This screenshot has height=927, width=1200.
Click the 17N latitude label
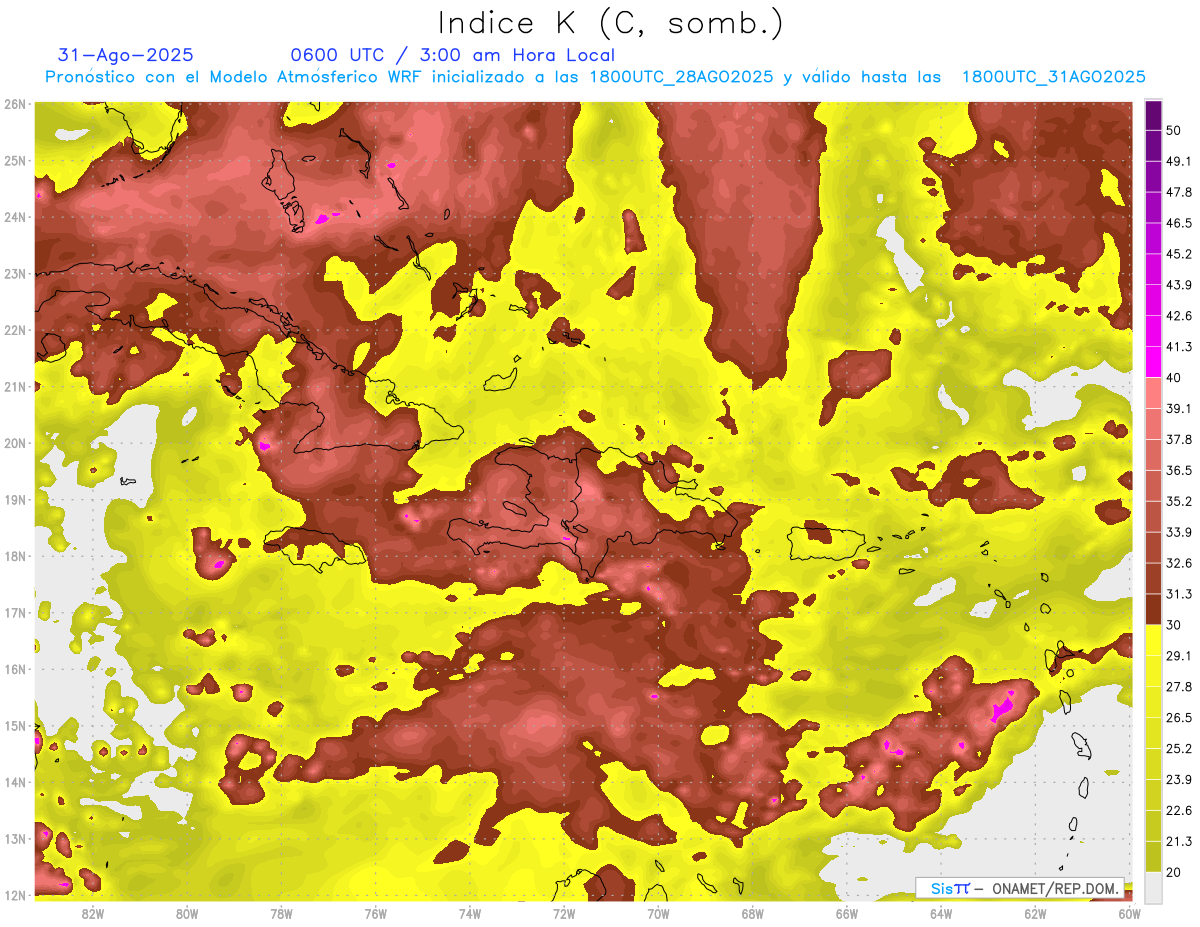click(15, 613)
